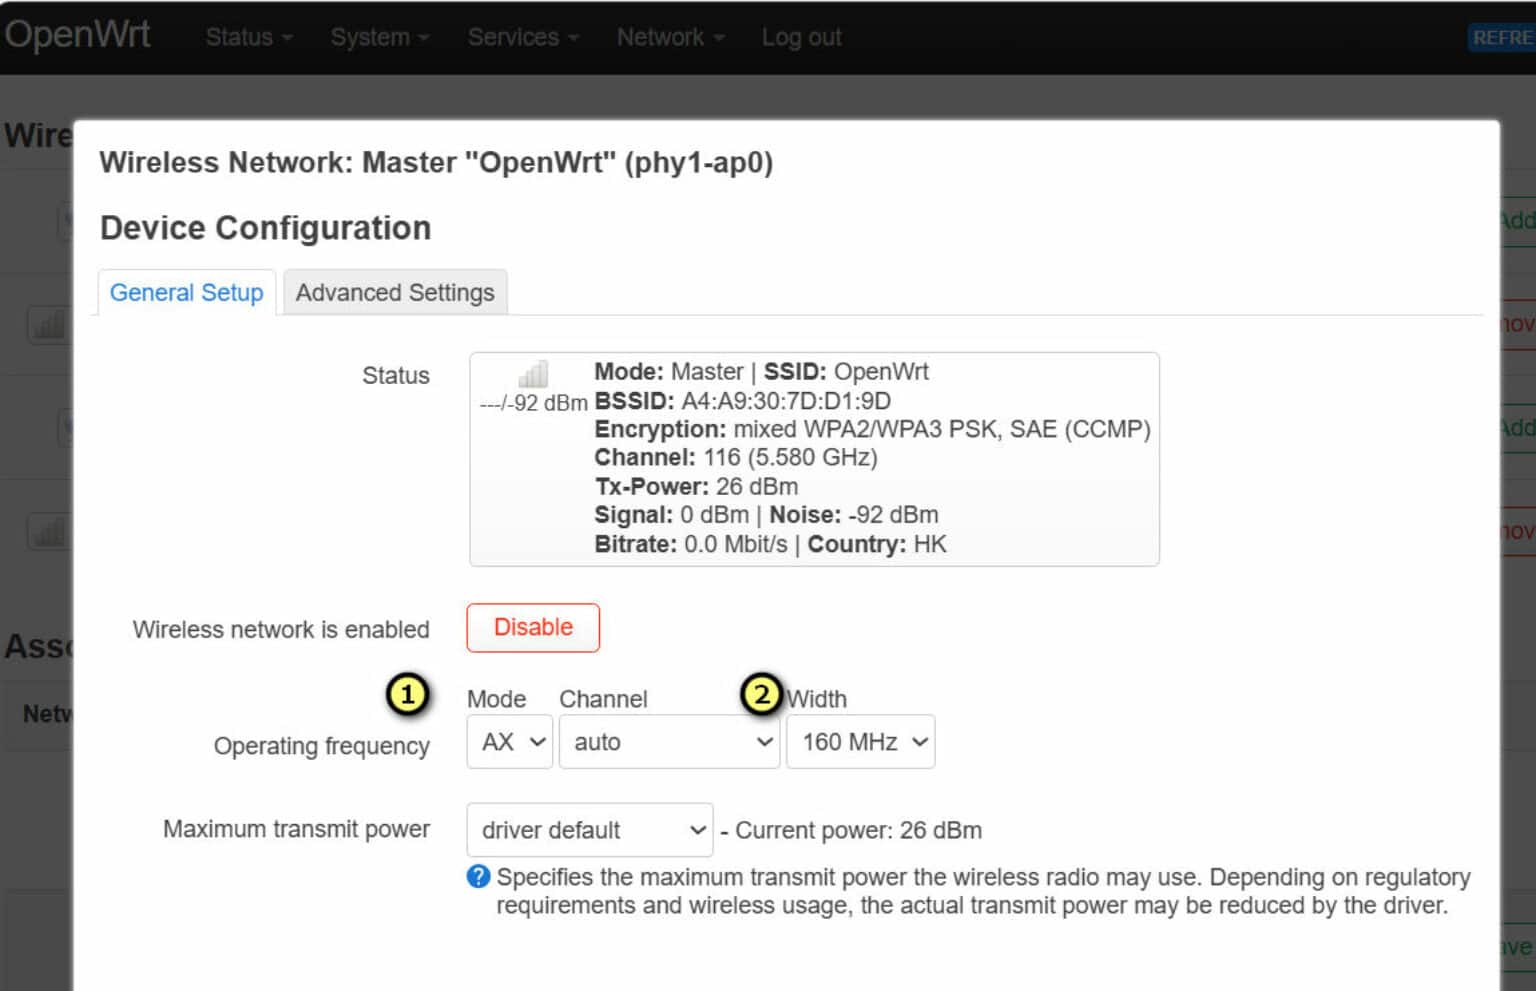The height and width of the screenshot is (991, 1536).
Task: Open the Channel dropdown set to auto
Action: pos(668,742)
